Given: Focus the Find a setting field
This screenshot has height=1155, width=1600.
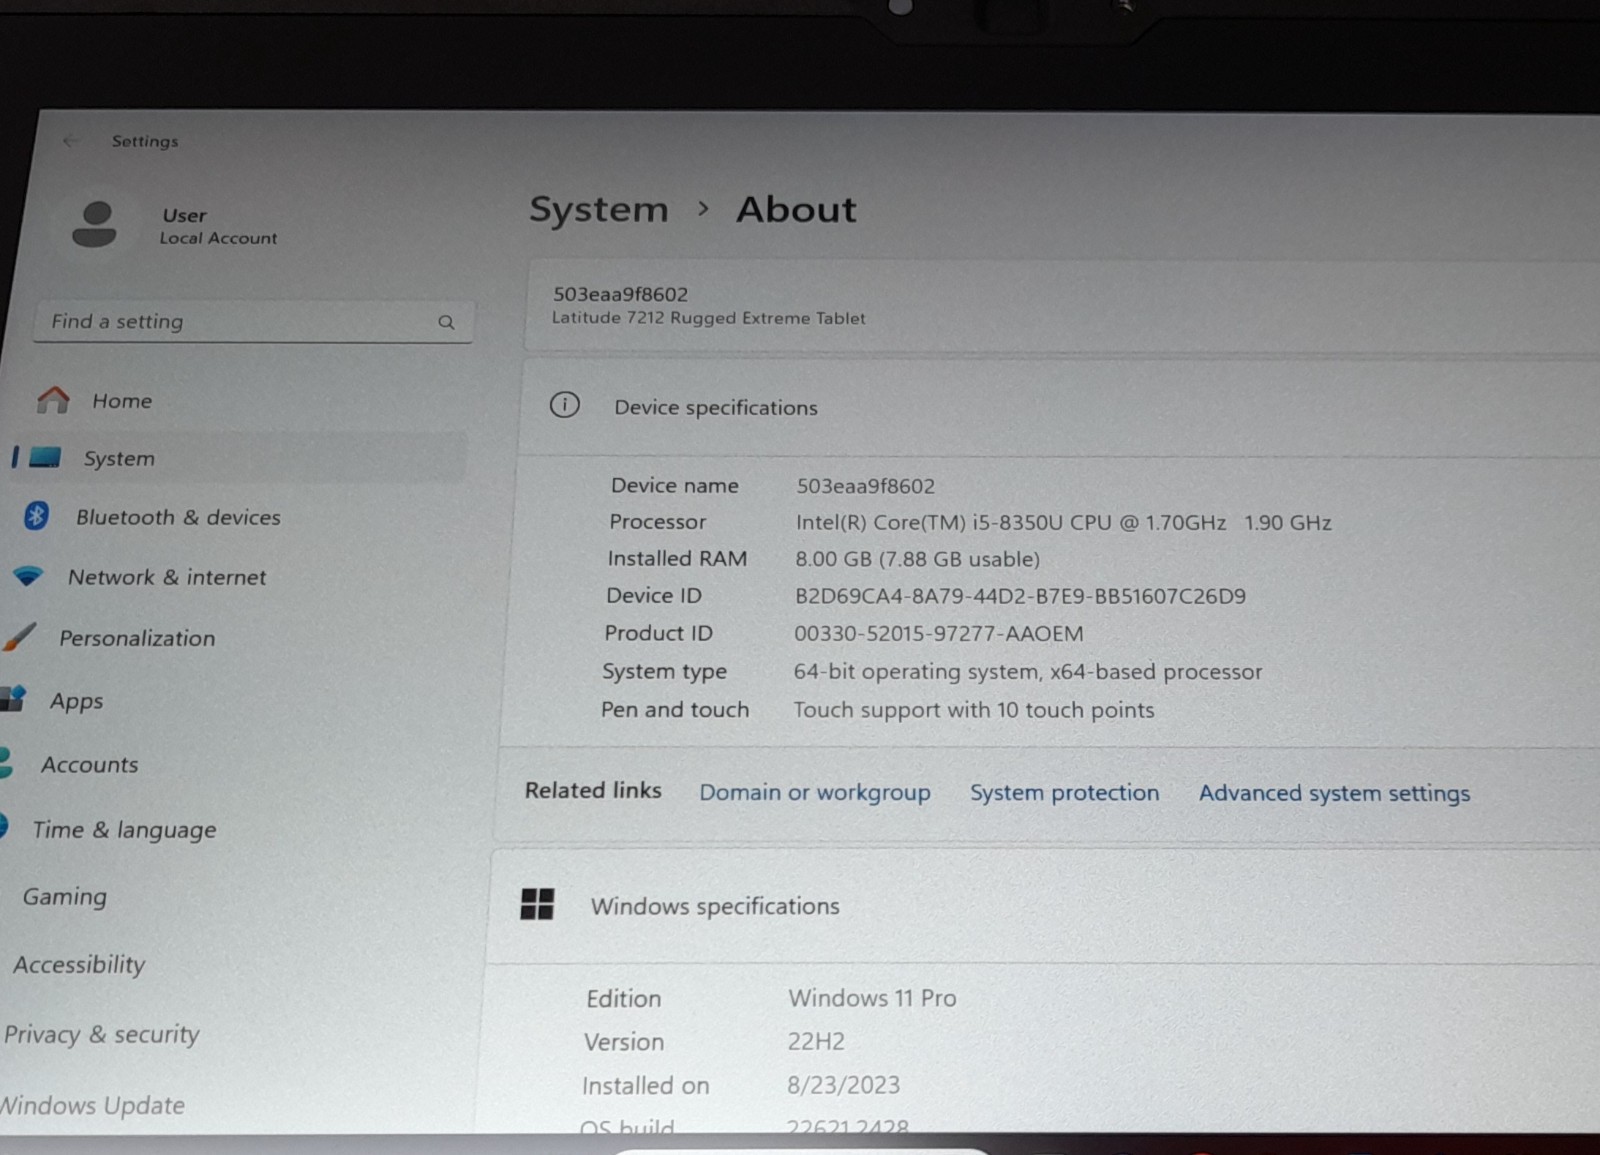Looking at the screenshot, I should tap(253, 322).
